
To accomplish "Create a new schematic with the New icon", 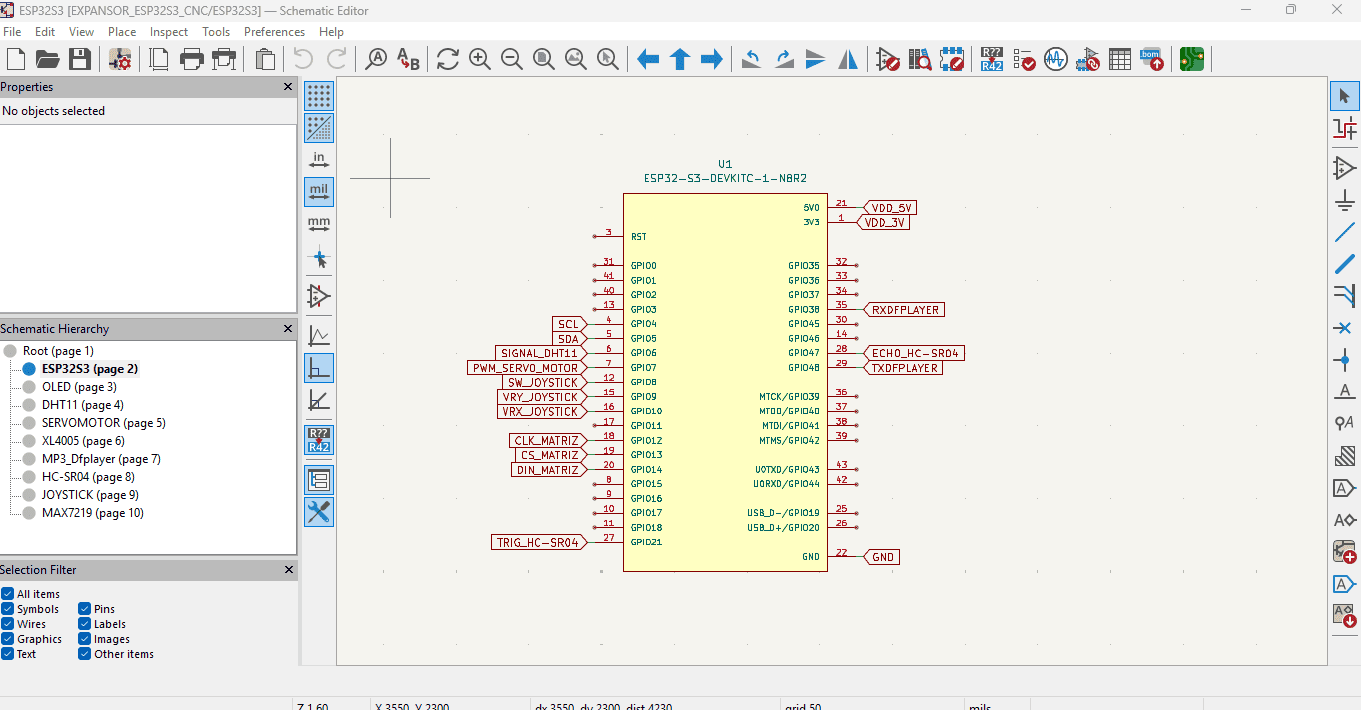I will coord(15,59).
